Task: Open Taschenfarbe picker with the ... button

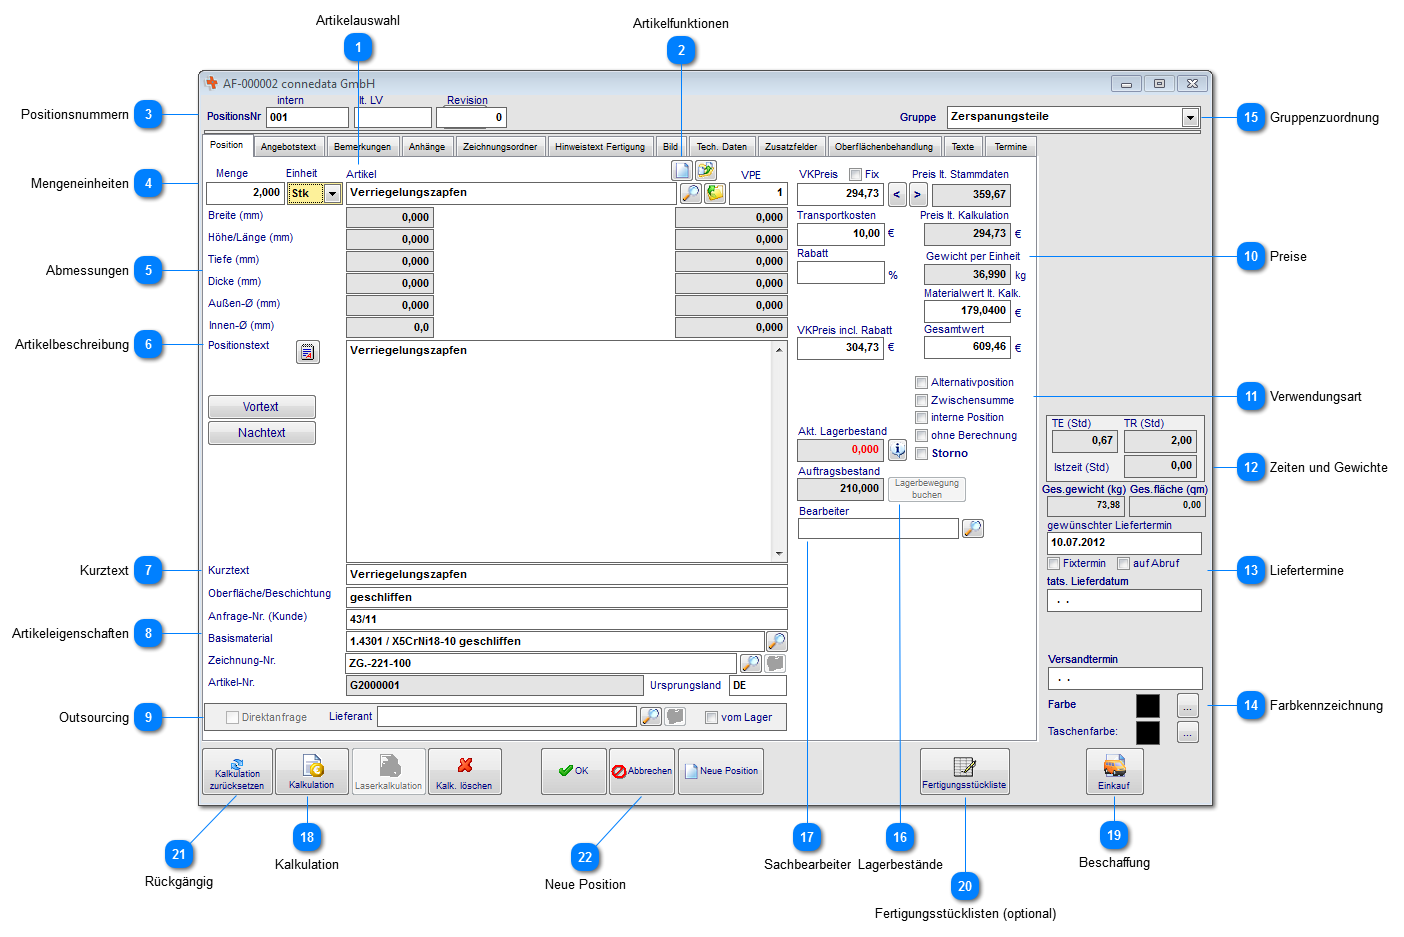Action: [1187, 733]
